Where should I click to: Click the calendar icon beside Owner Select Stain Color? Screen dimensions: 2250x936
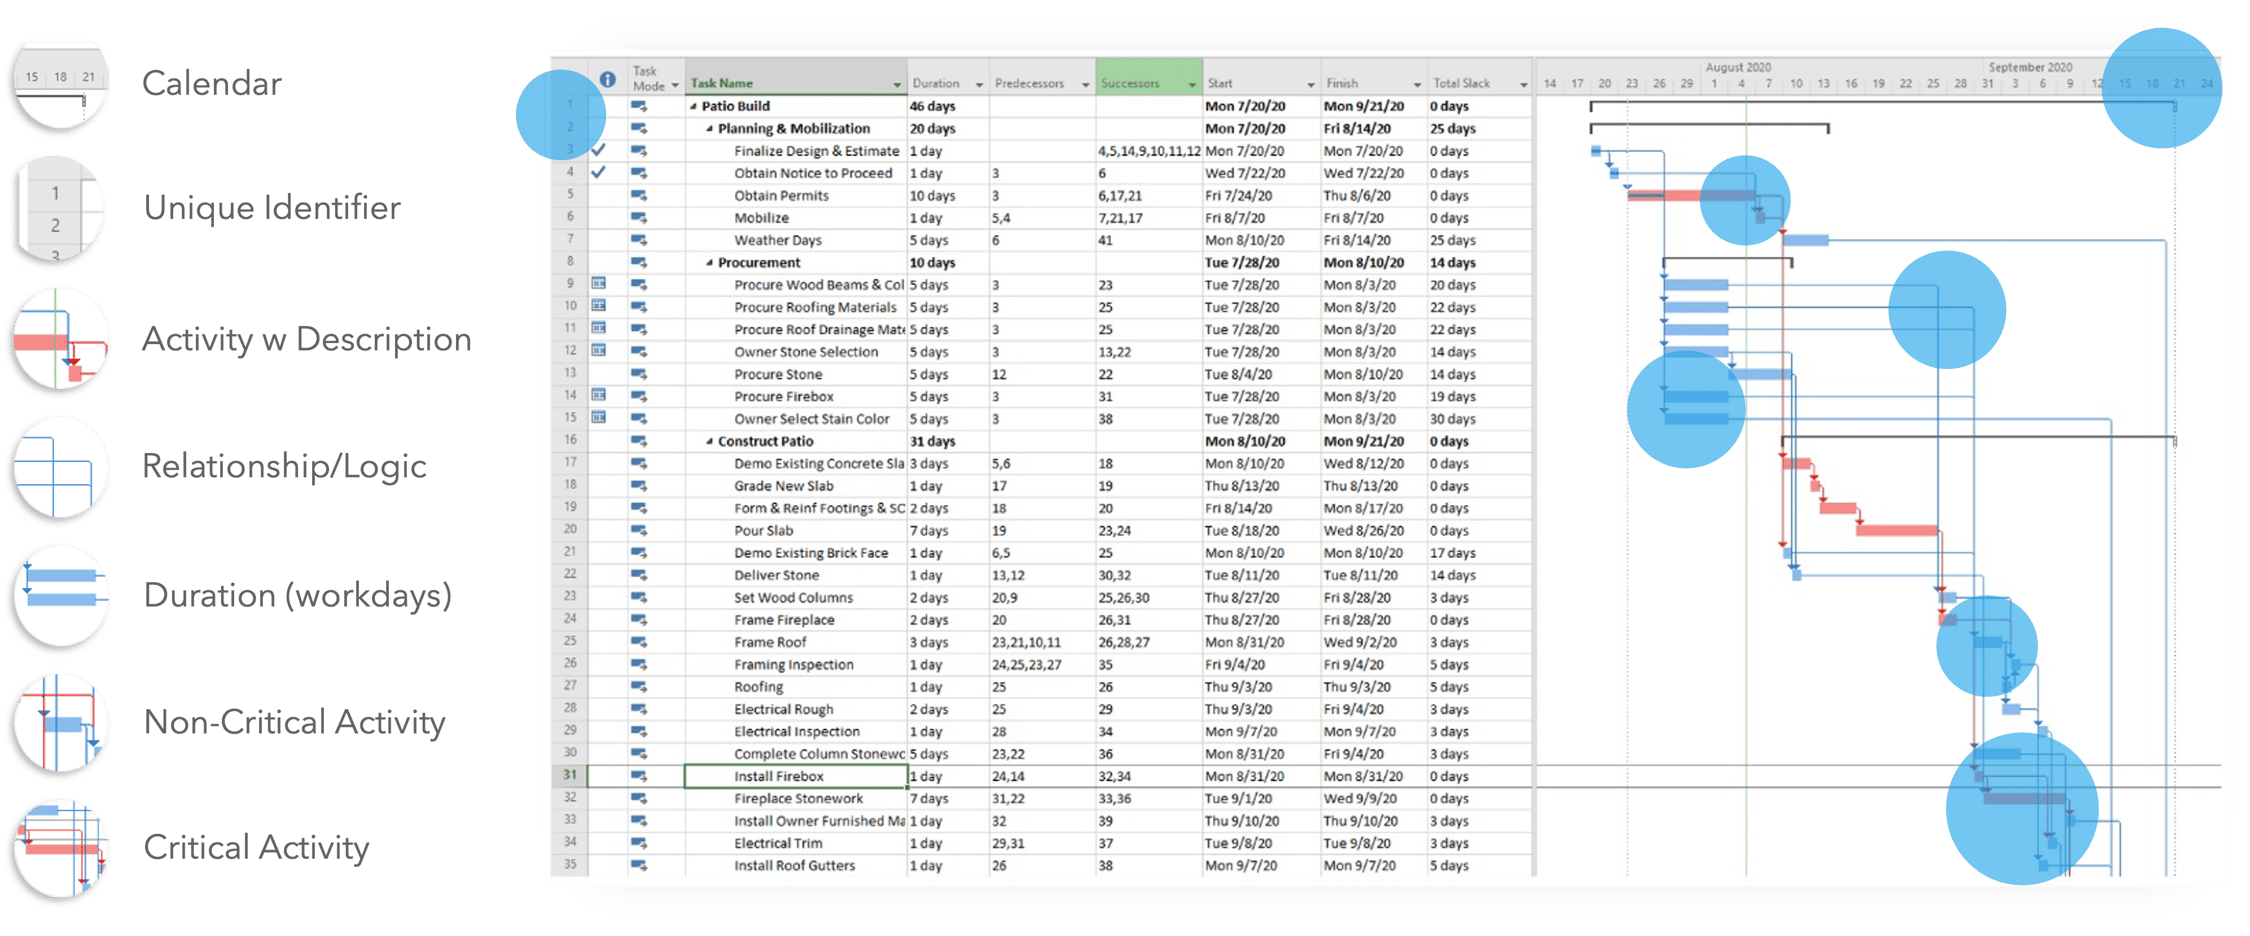[x=597, y=418]
